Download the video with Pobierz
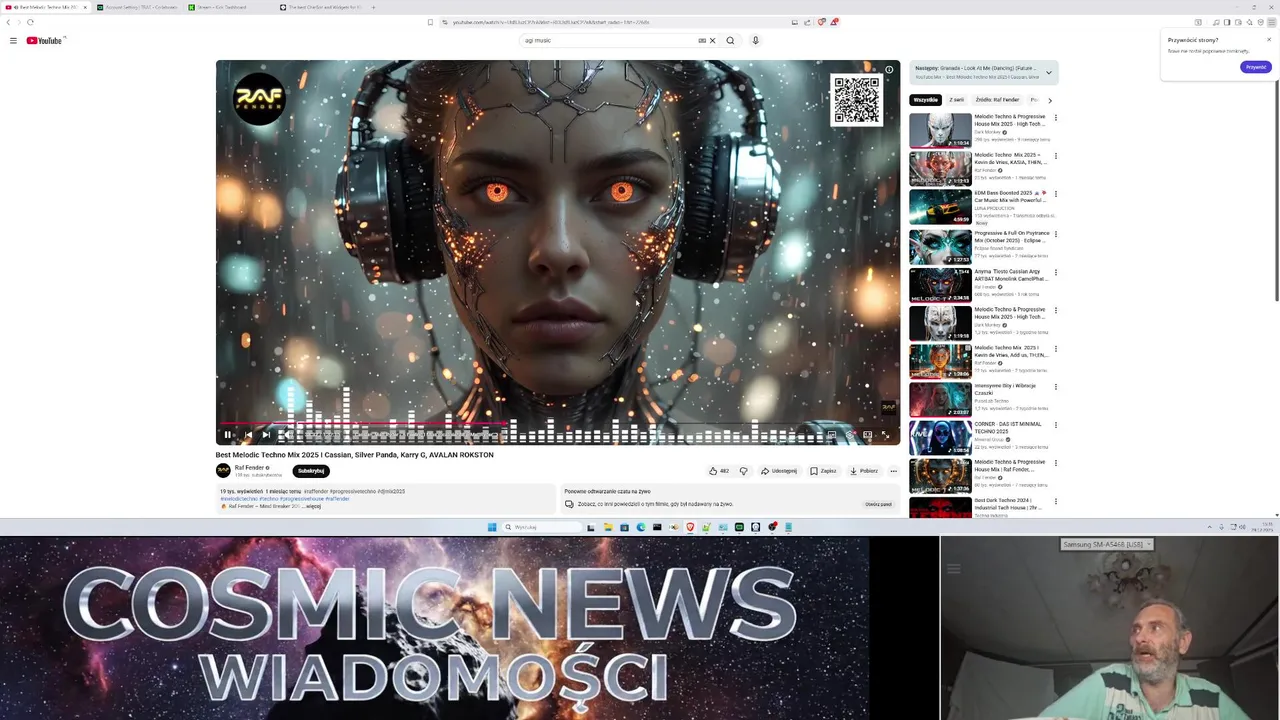Image resolution: width=1280 pixels, height=720 pixels. 864,471
